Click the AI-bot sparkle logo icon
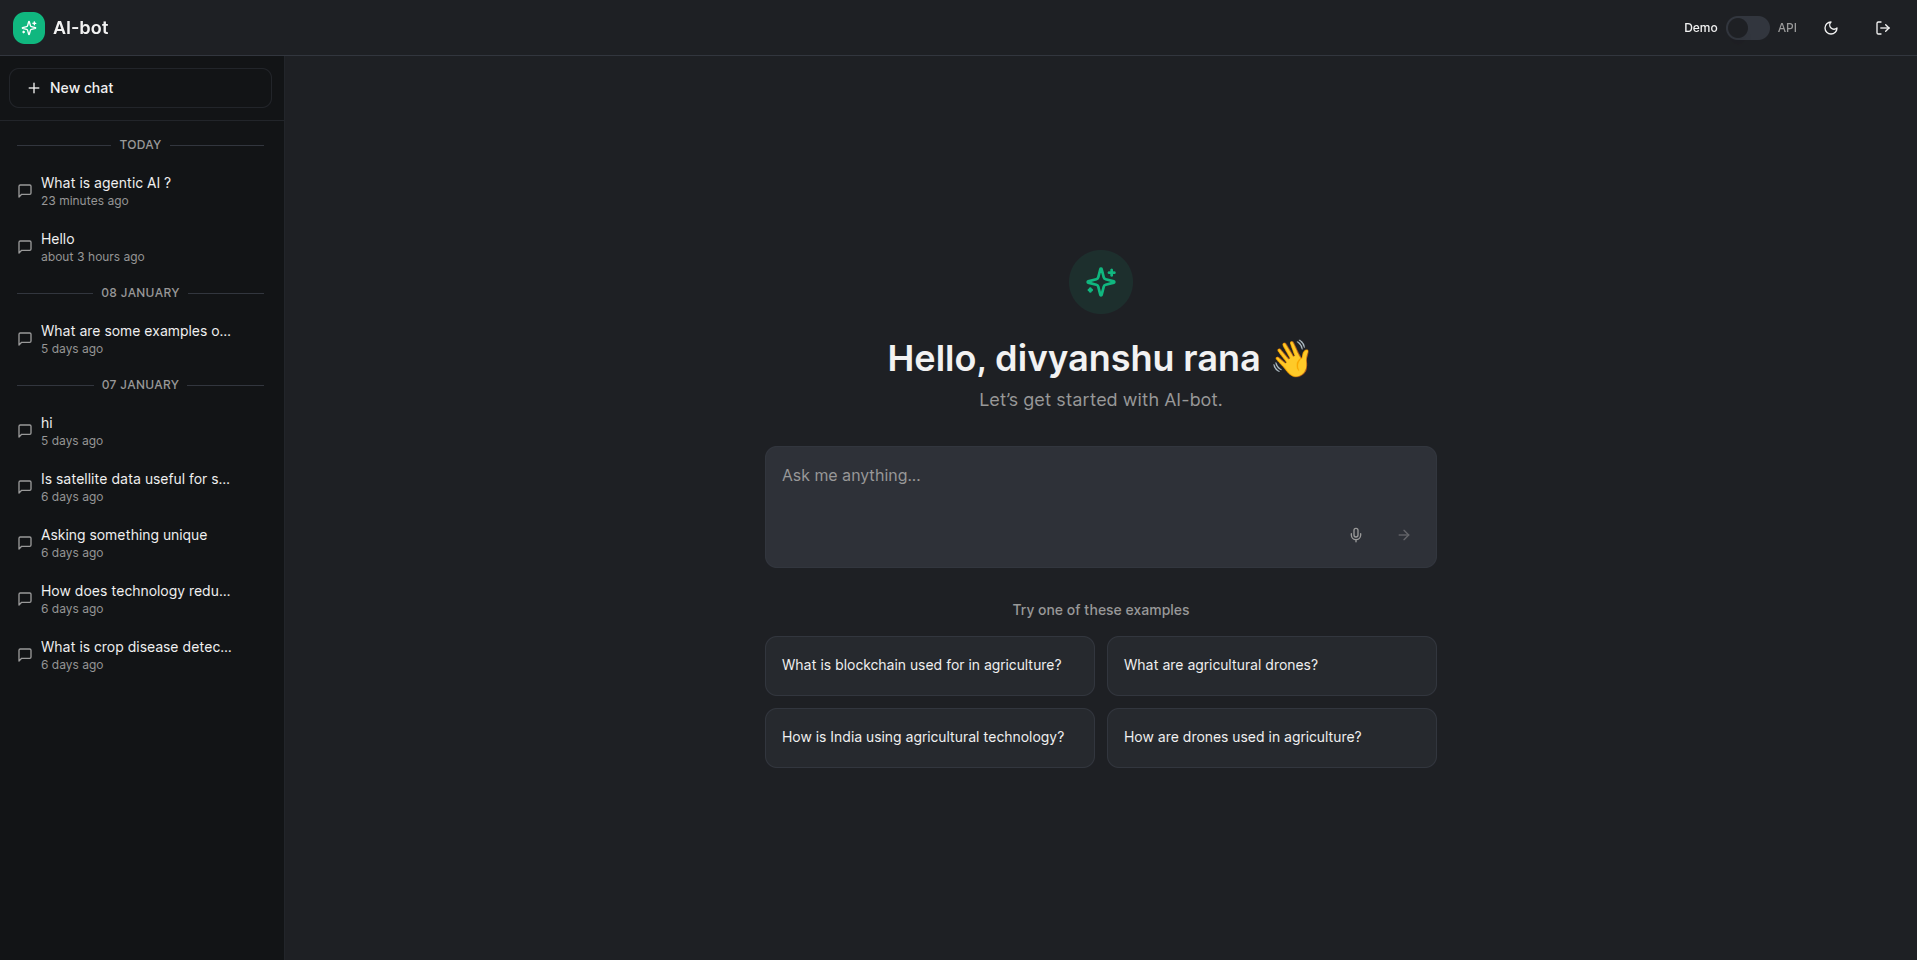 click(x=28, y=27)
